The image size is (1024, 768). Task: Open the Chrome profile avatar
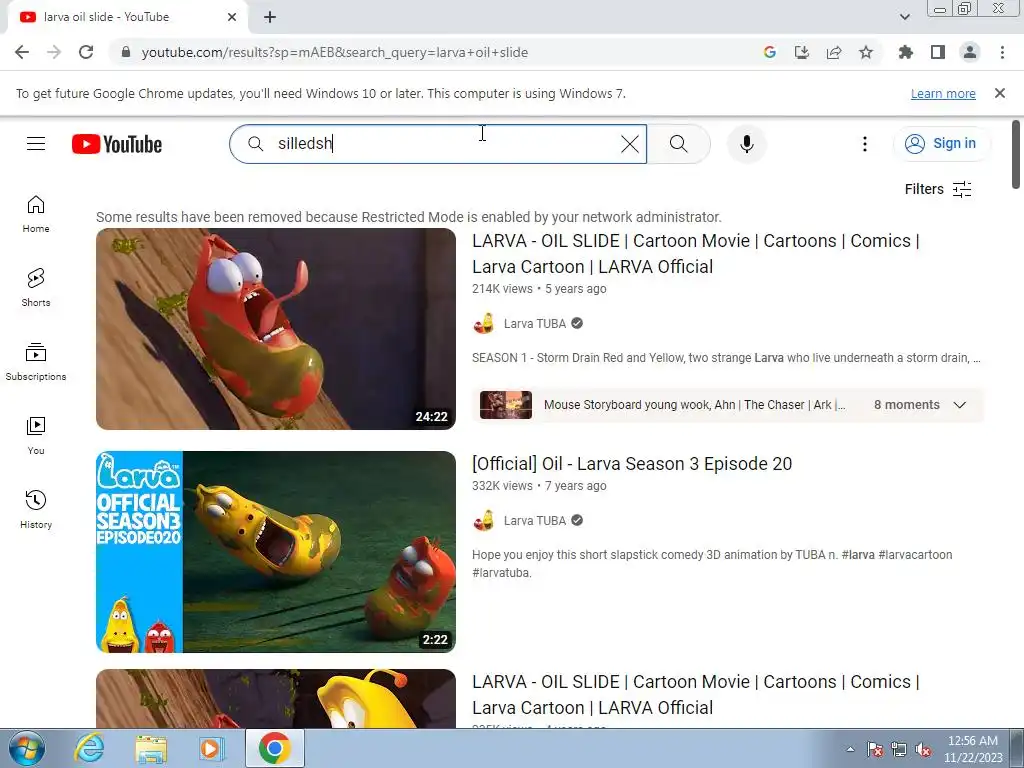[x=970, y=52]
